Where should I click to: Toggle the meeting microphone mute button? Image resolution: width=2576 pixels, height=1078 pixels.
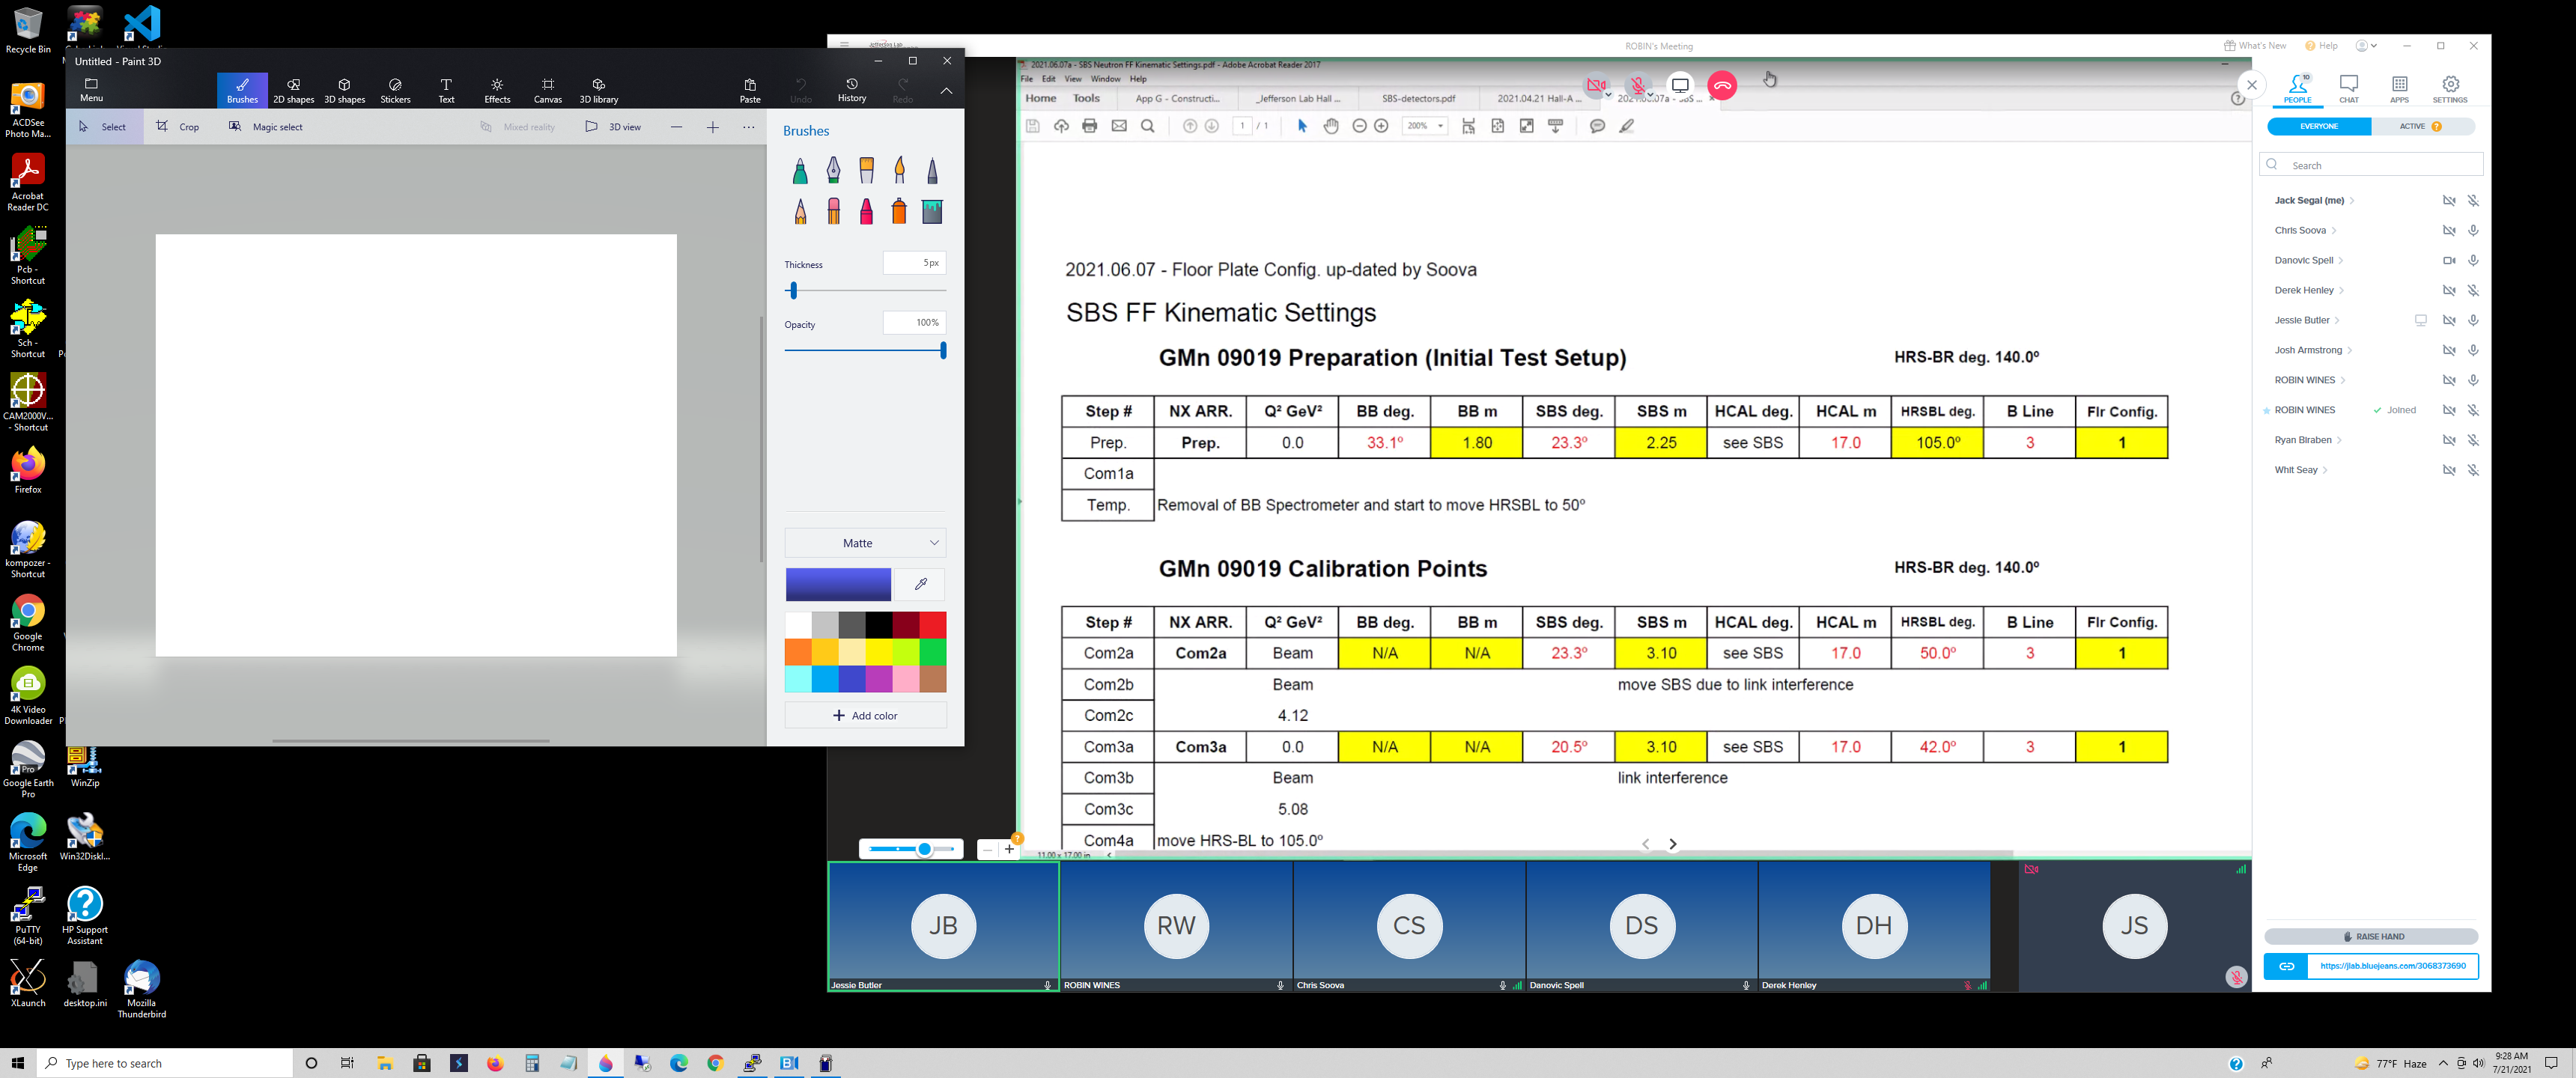pos(1638,86)
